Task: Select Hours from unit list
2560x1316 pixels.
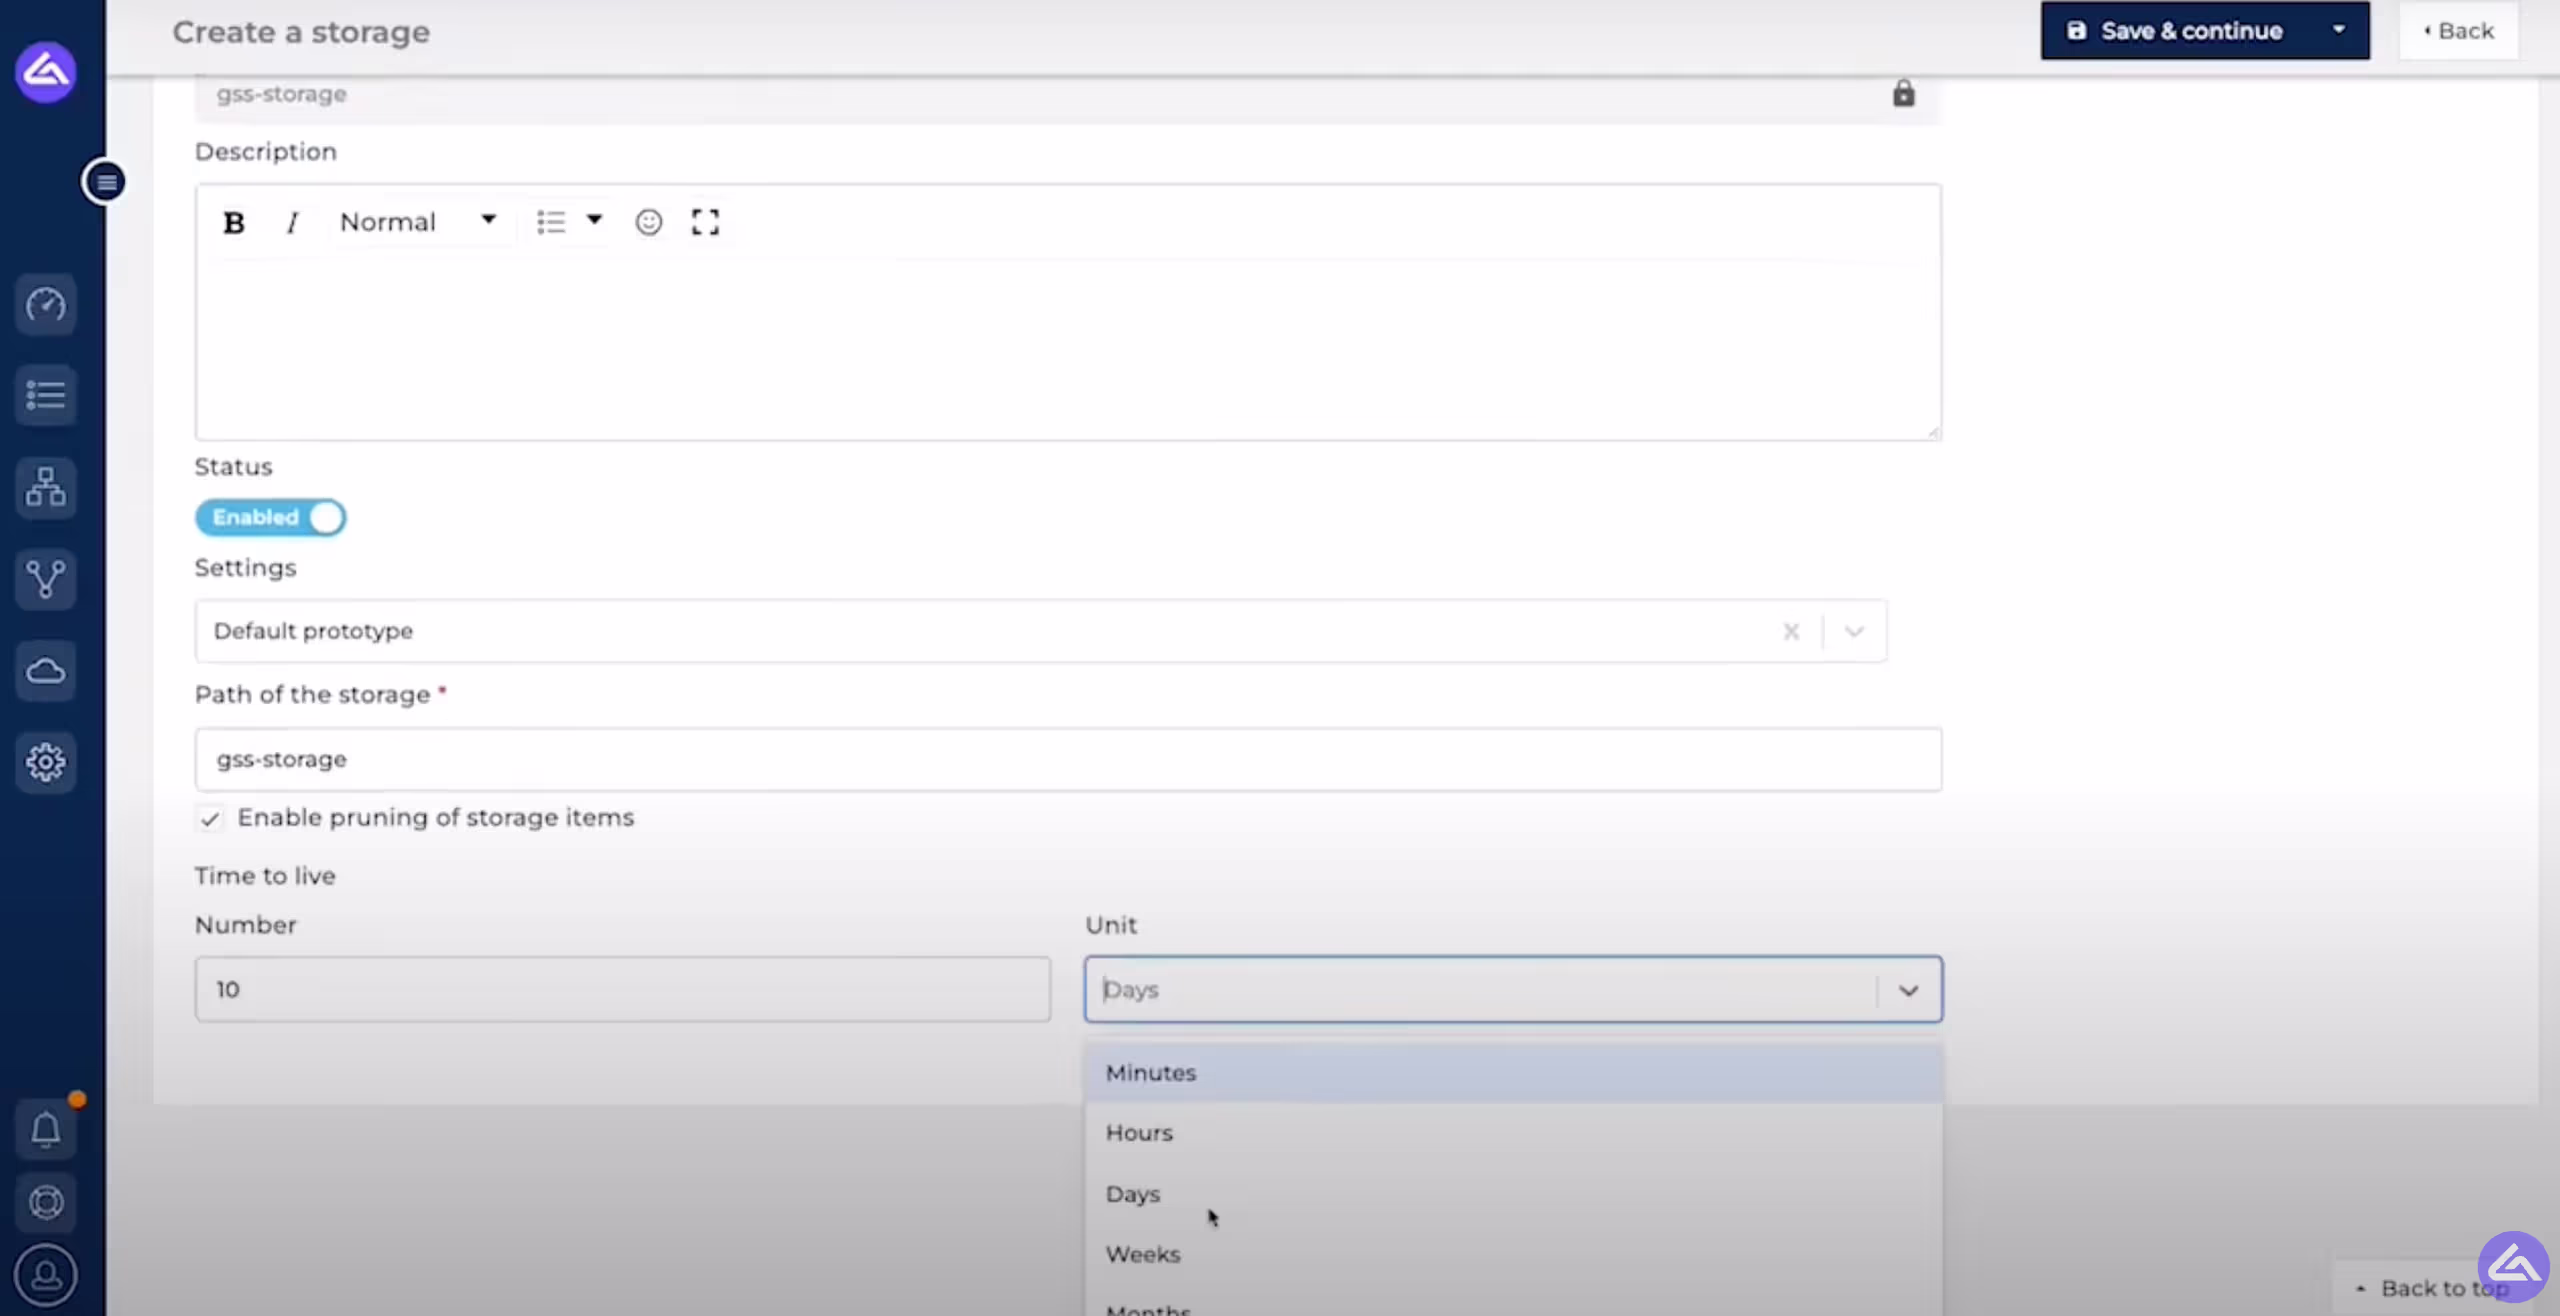Action: pyautogui.click(x=1514, y=1133)
